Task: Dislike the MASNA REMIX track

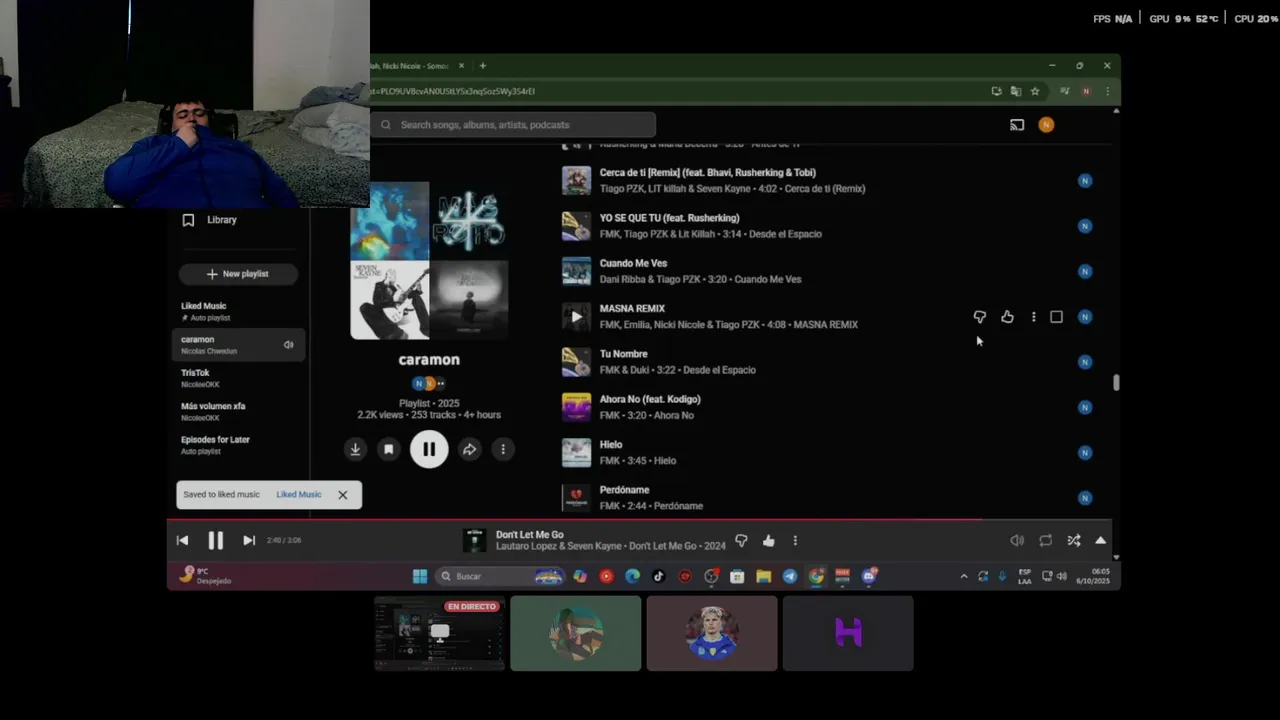Action: (980, 317)
